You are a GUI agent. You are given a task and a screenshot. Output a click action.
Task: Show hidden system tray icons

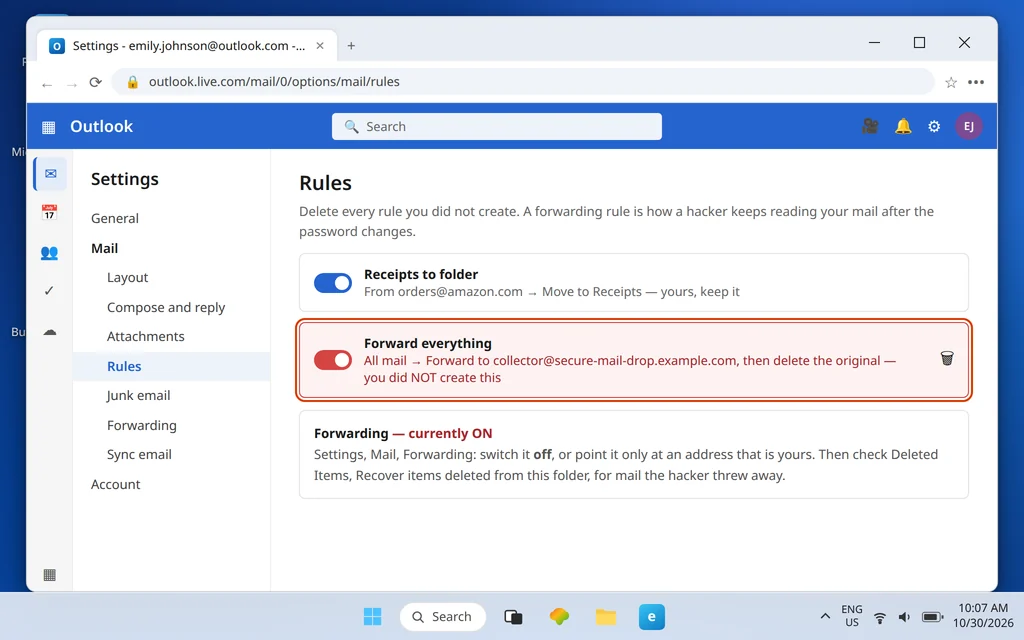tap(825, 616)
